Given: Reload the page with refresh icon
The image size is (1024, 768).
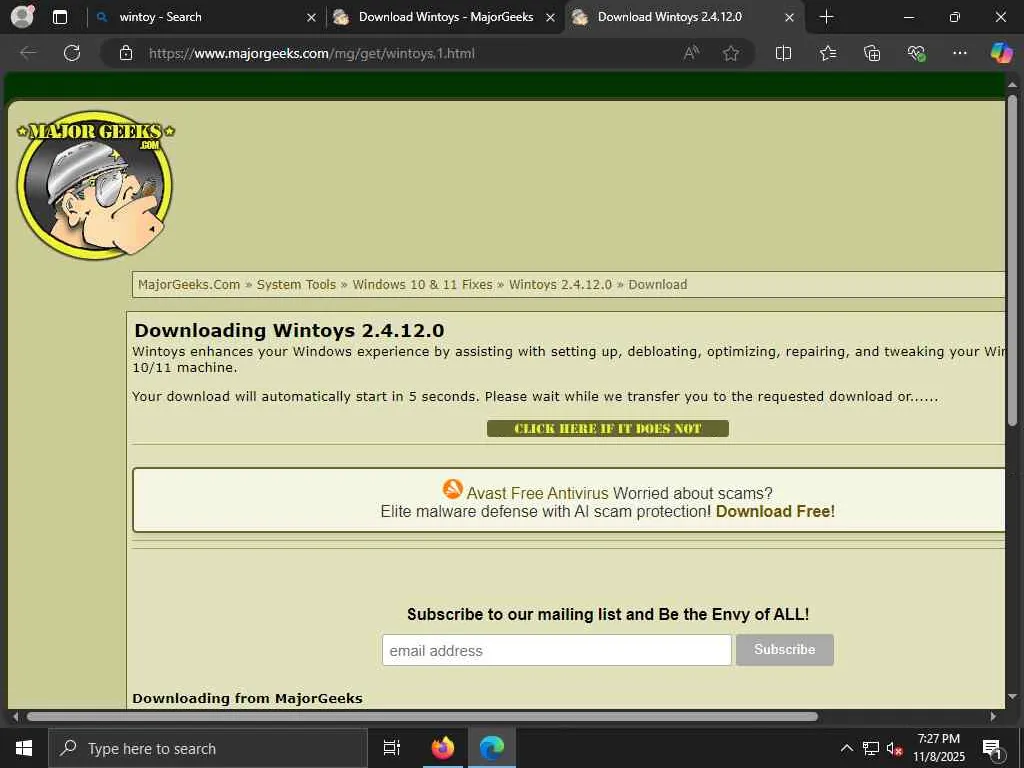Looking at the screenshot, I should point(72,53).
